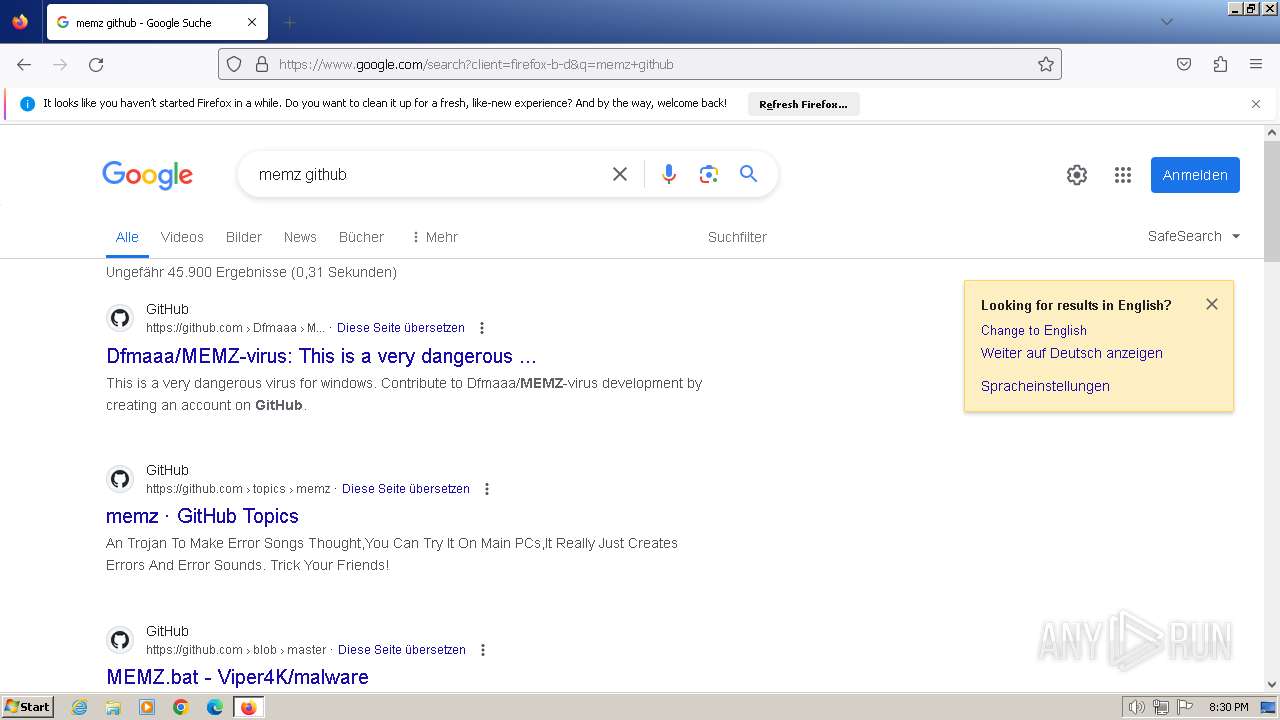This screenshot has height=720, width=1280.
Task: Launch Internet Explorer from the taskbar
Action: point(80,707)
